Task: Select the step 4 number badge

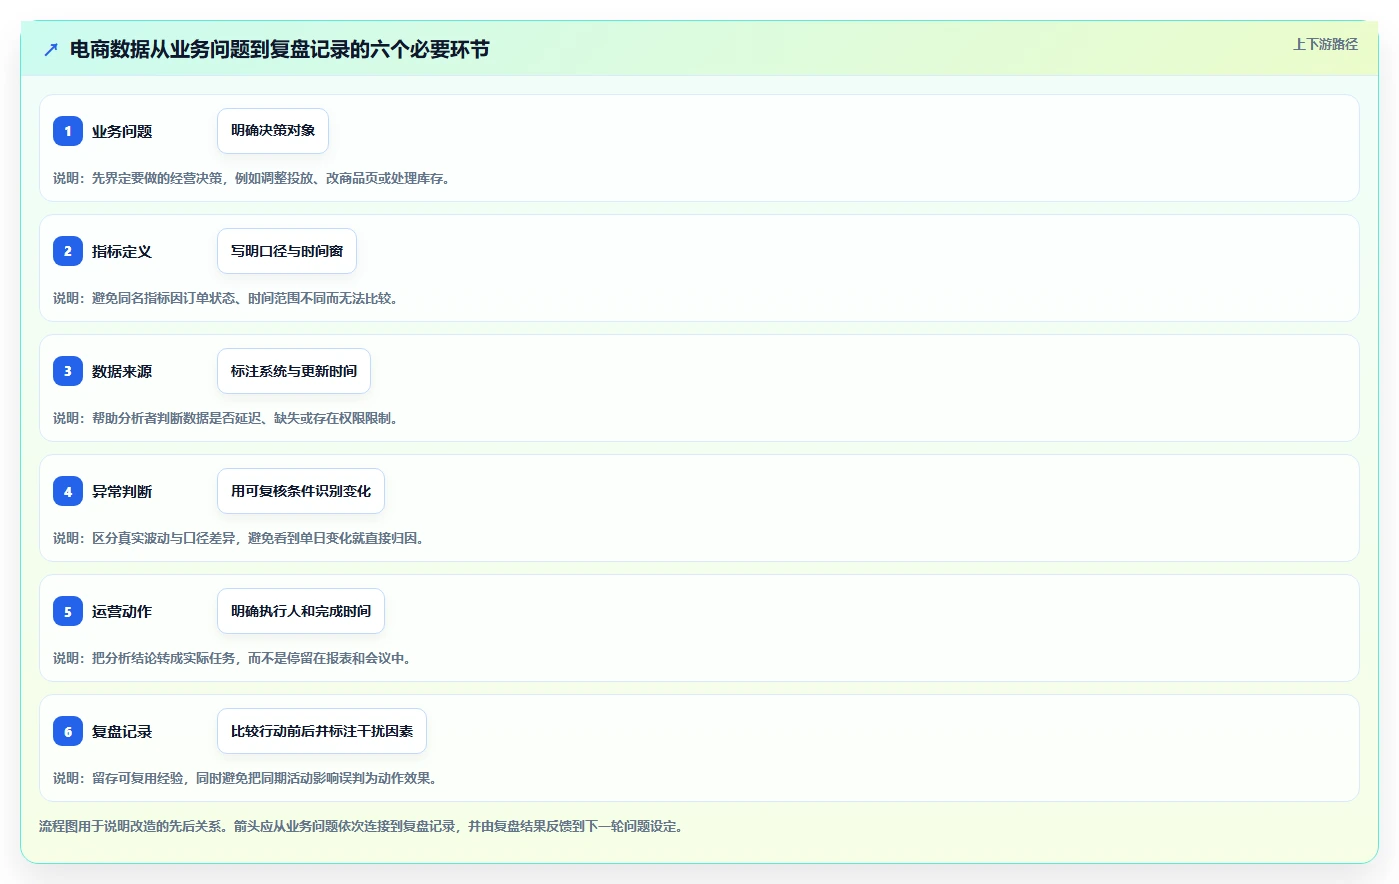Action: (x=68, y=491)
